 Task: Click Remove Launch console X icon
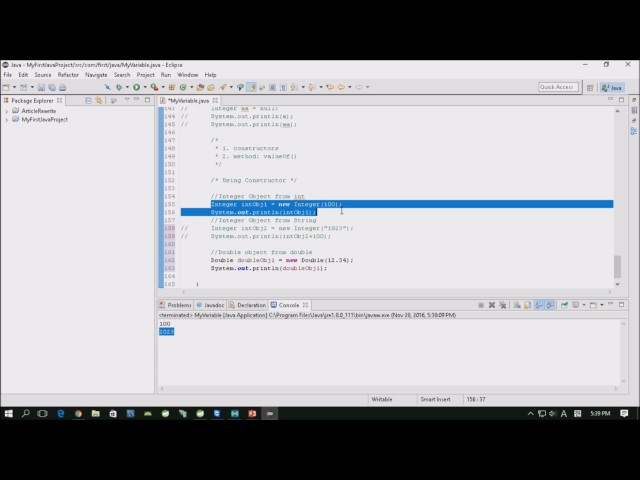tap(492, 305)
